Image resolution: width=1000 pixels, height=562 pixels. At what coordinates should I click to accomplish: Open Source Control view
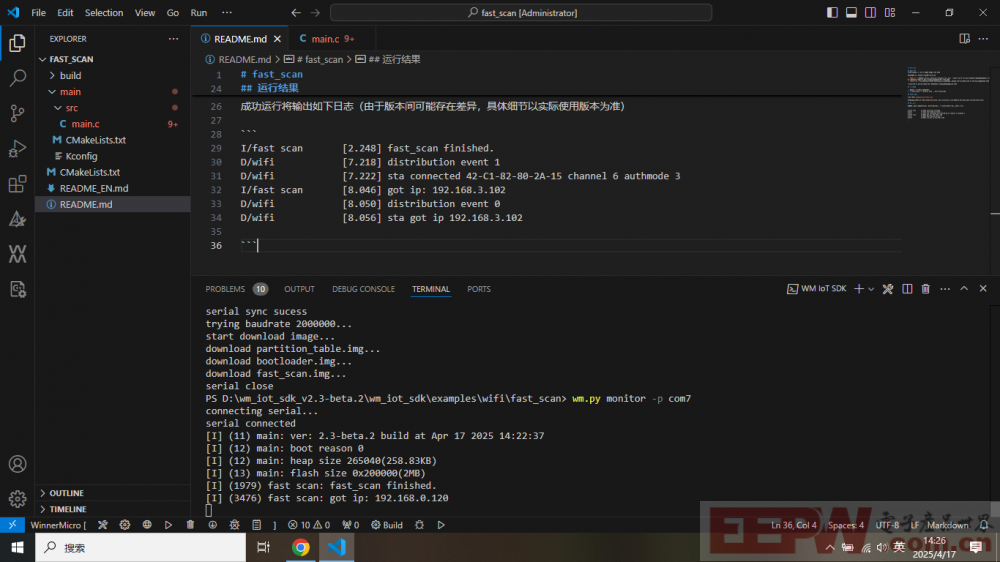(17, 113)
